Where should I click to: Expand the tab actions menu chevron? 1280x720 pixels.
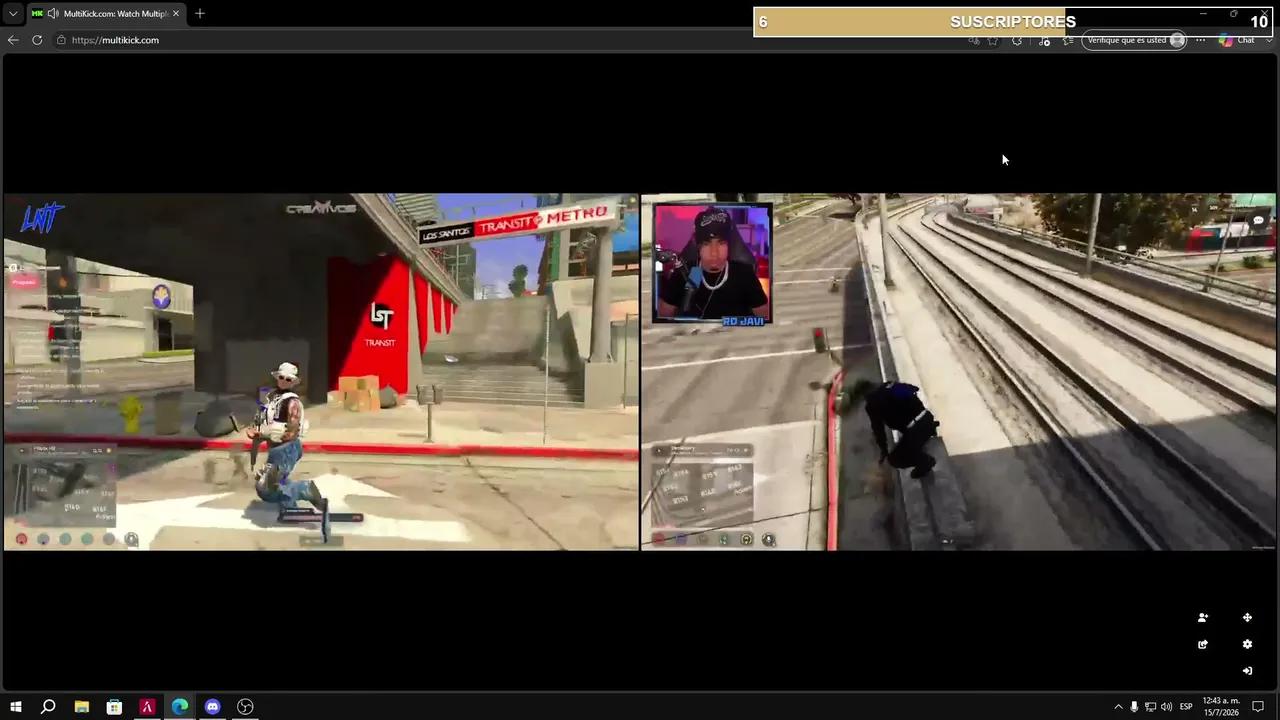(12, 14)
